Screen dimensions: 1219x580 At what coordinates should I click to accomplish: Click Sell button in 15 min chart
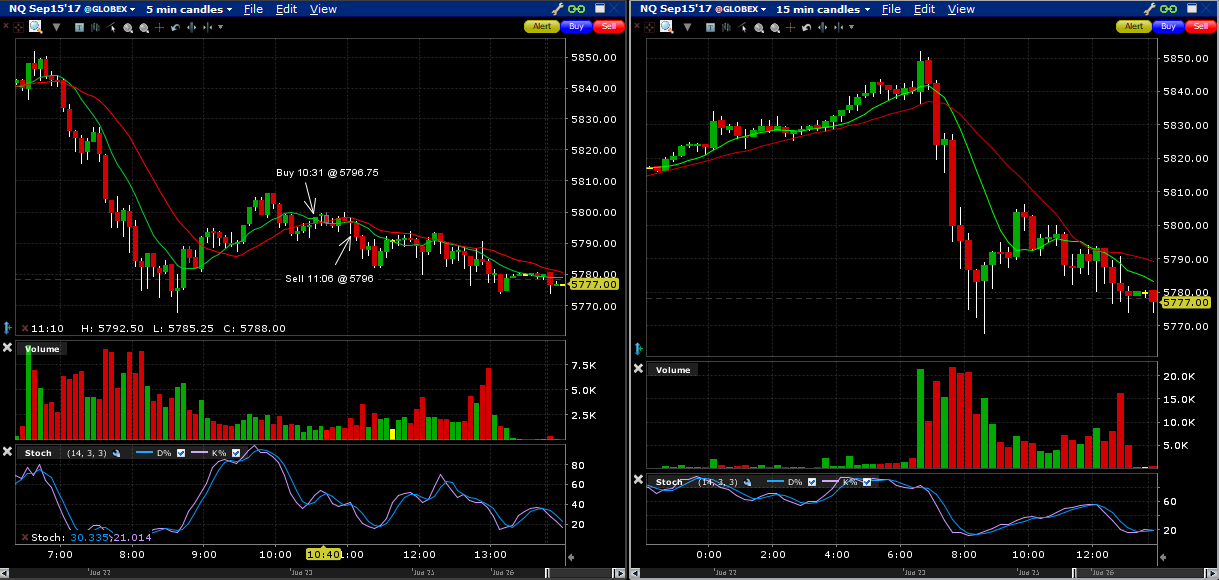tap(1200, 27)
